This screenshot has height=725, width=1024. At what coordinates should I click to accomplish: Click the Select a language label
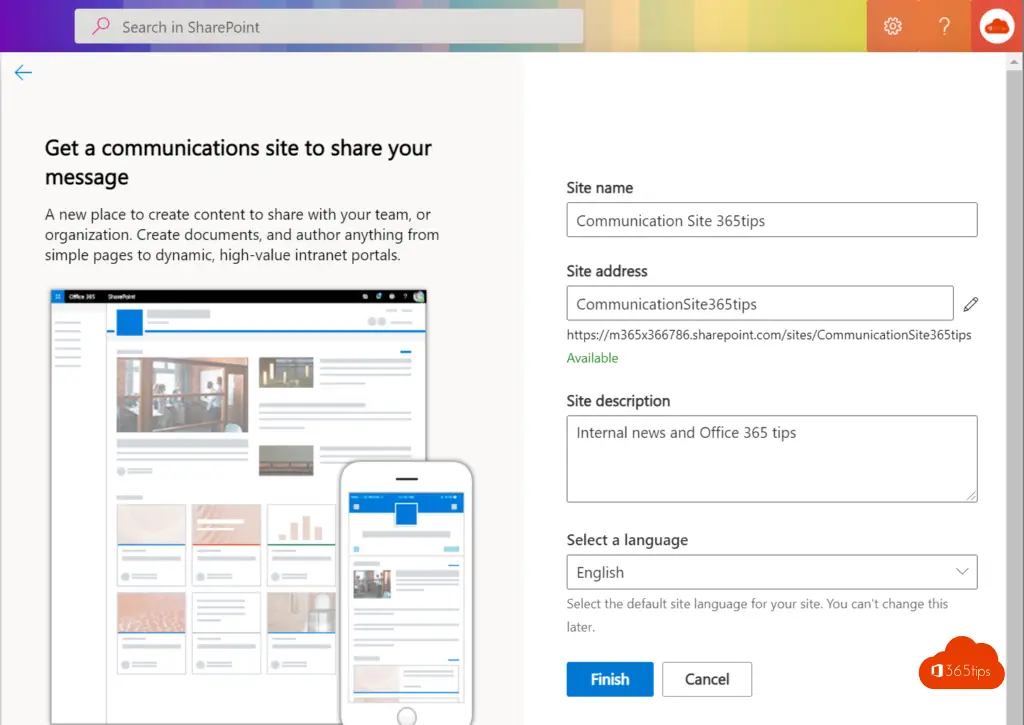coord(627,540)
